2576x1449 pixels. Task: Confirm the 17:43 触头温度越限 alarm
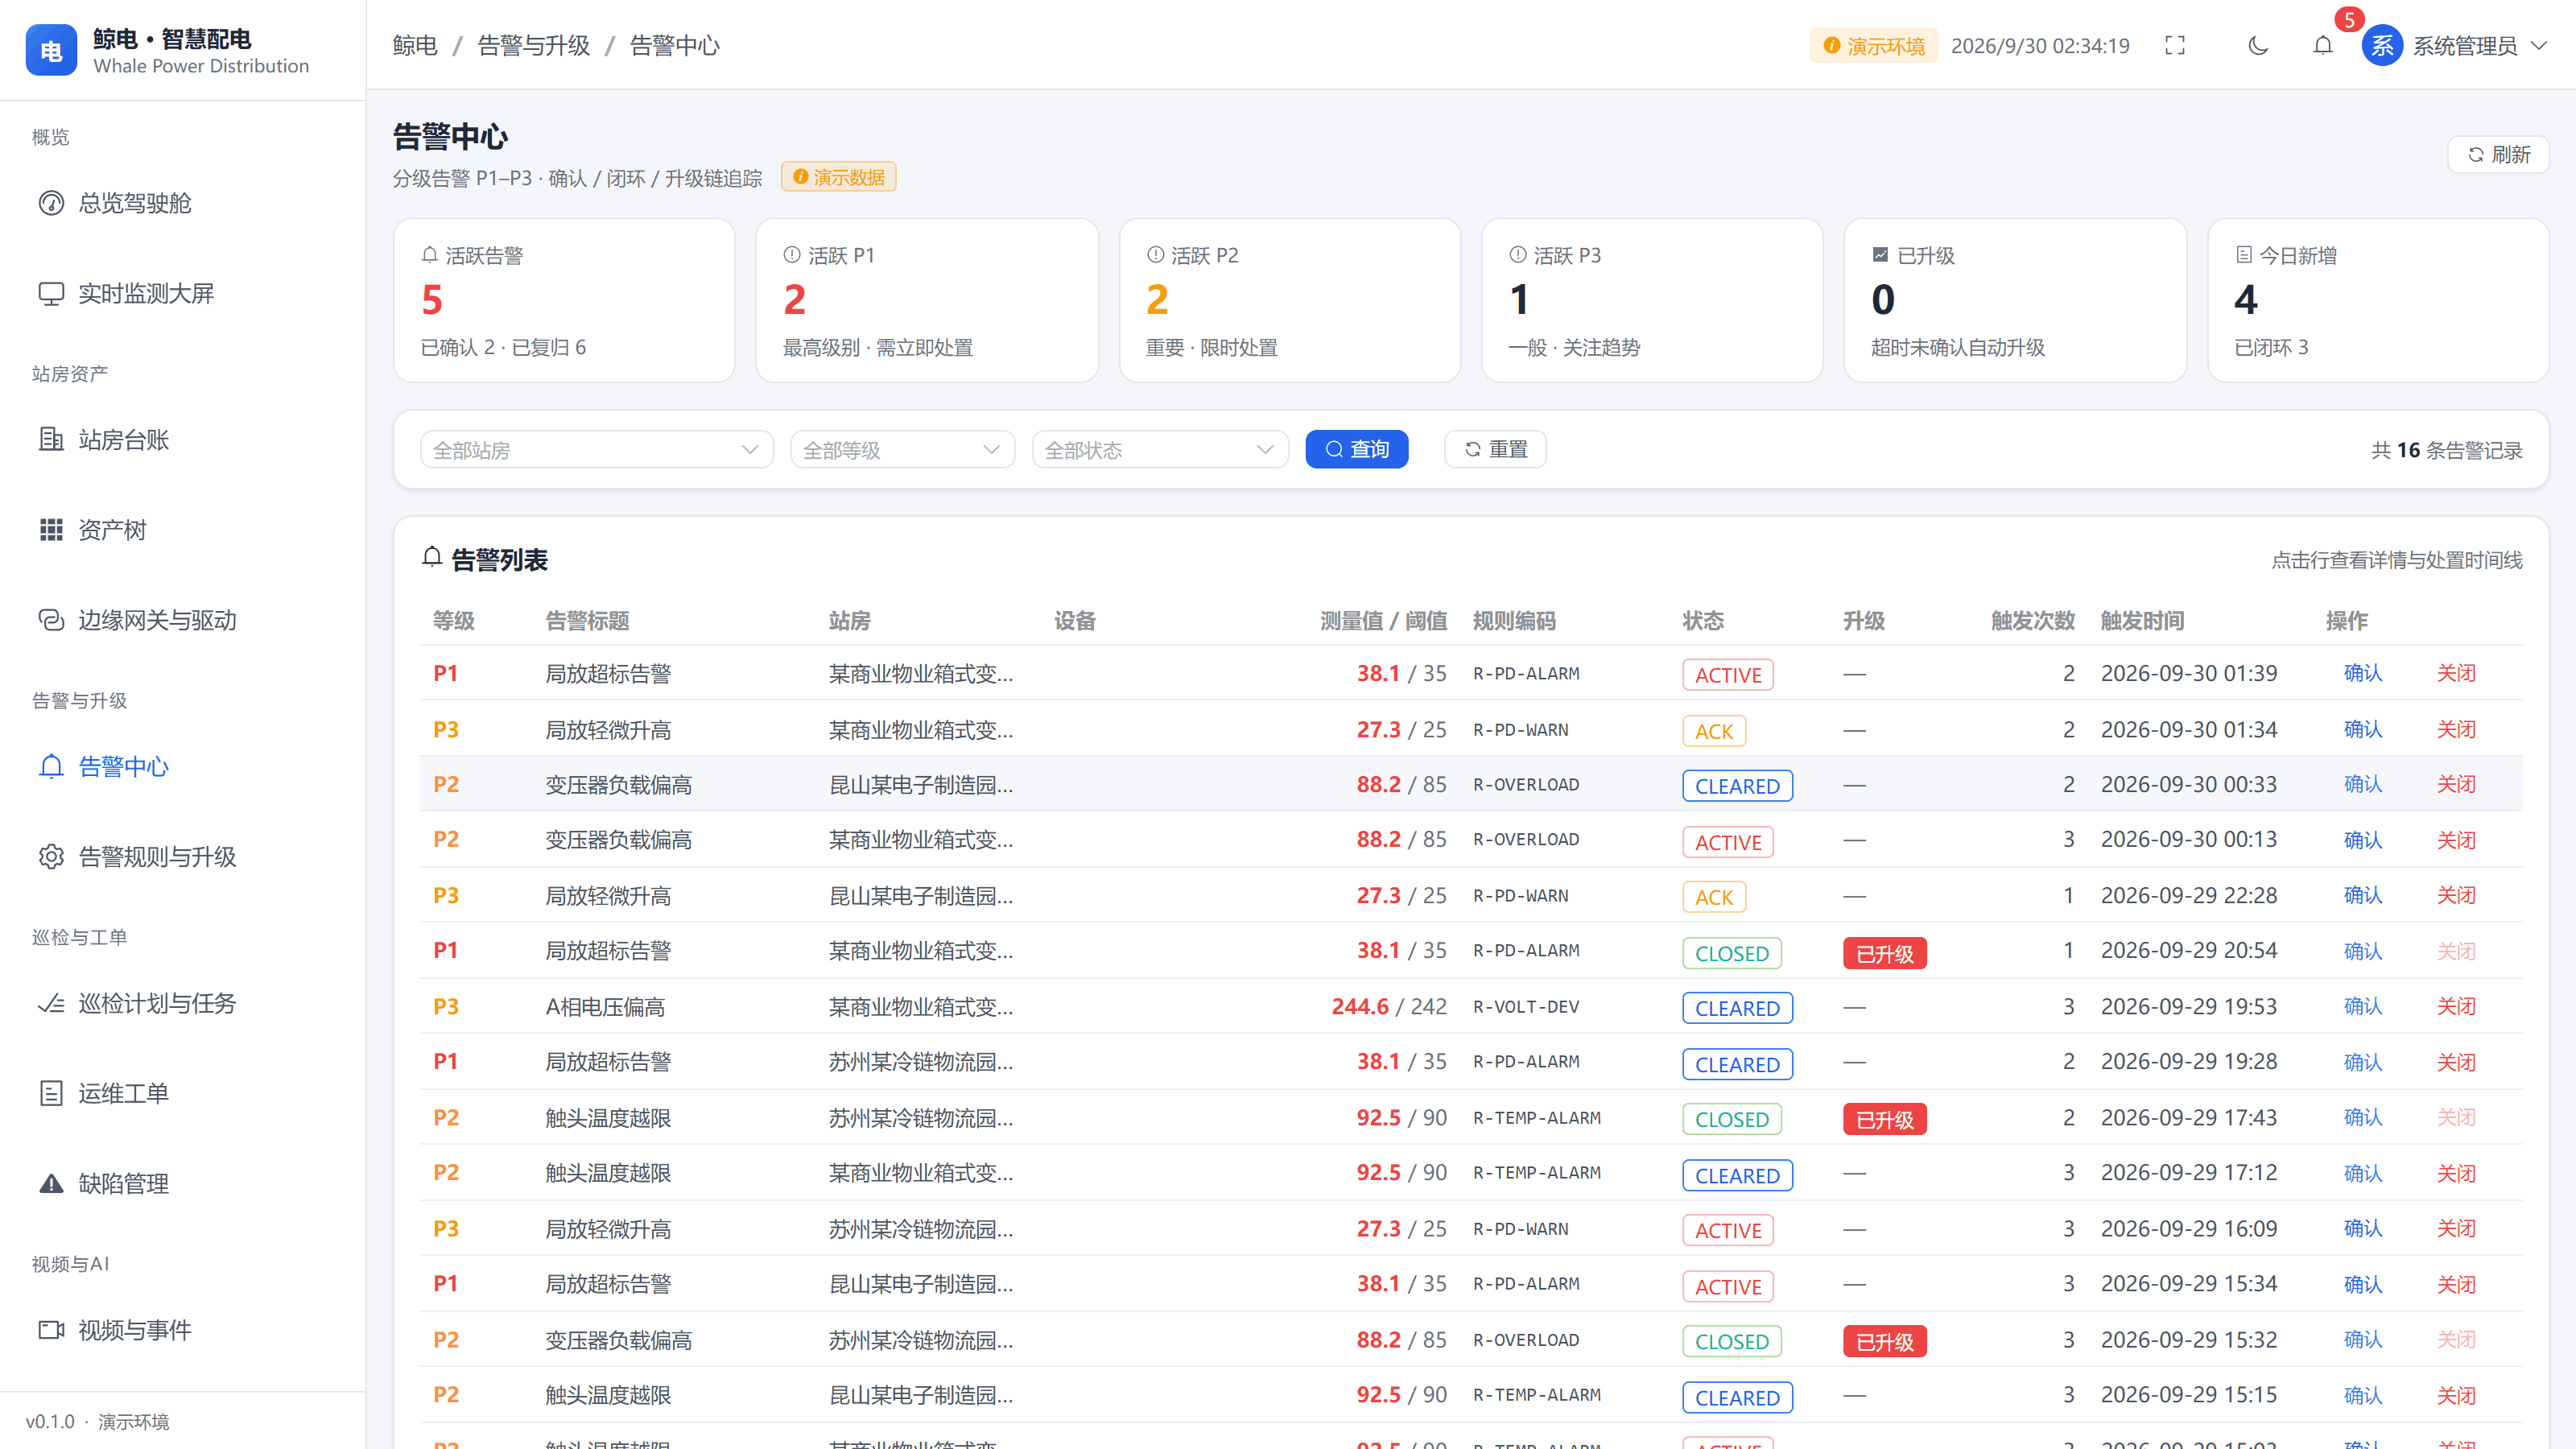[x=2363, y=1117]
